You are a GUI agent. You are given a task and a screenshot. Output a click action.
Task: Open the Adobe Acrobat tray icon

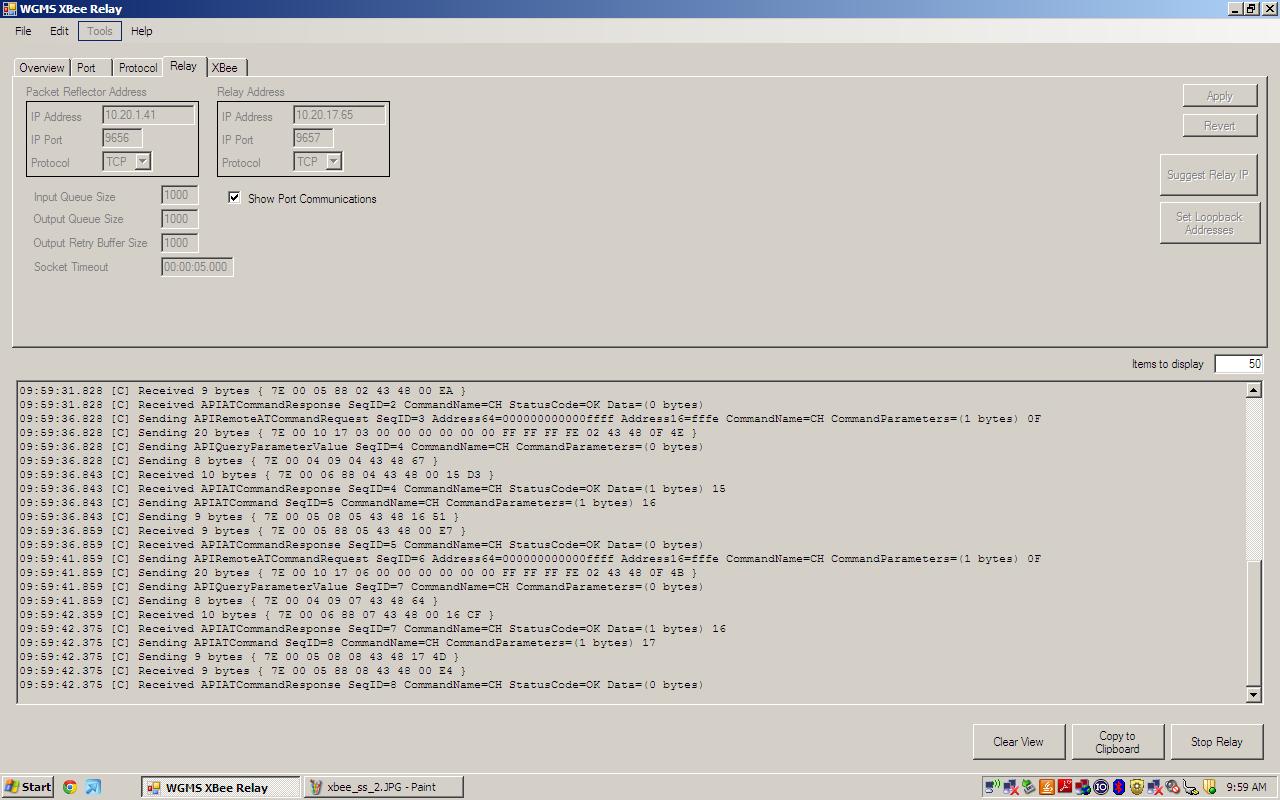coord(1065,787)
